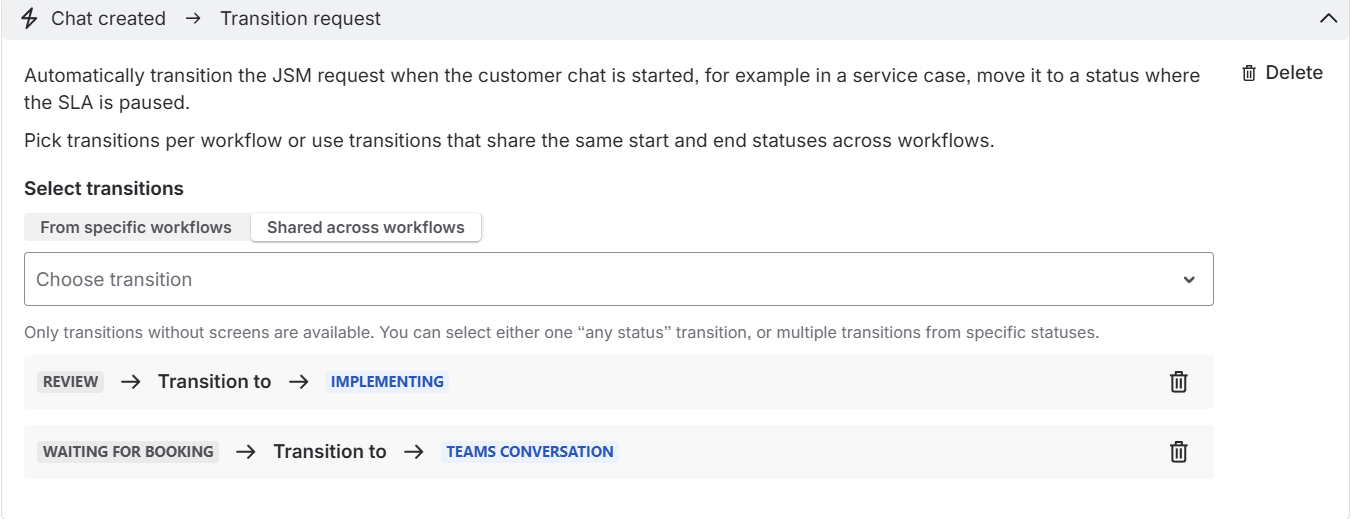The height and width of the screenshot is (519, 1351).
Task: Click the Transition request header title
Action: pos(300,19)
